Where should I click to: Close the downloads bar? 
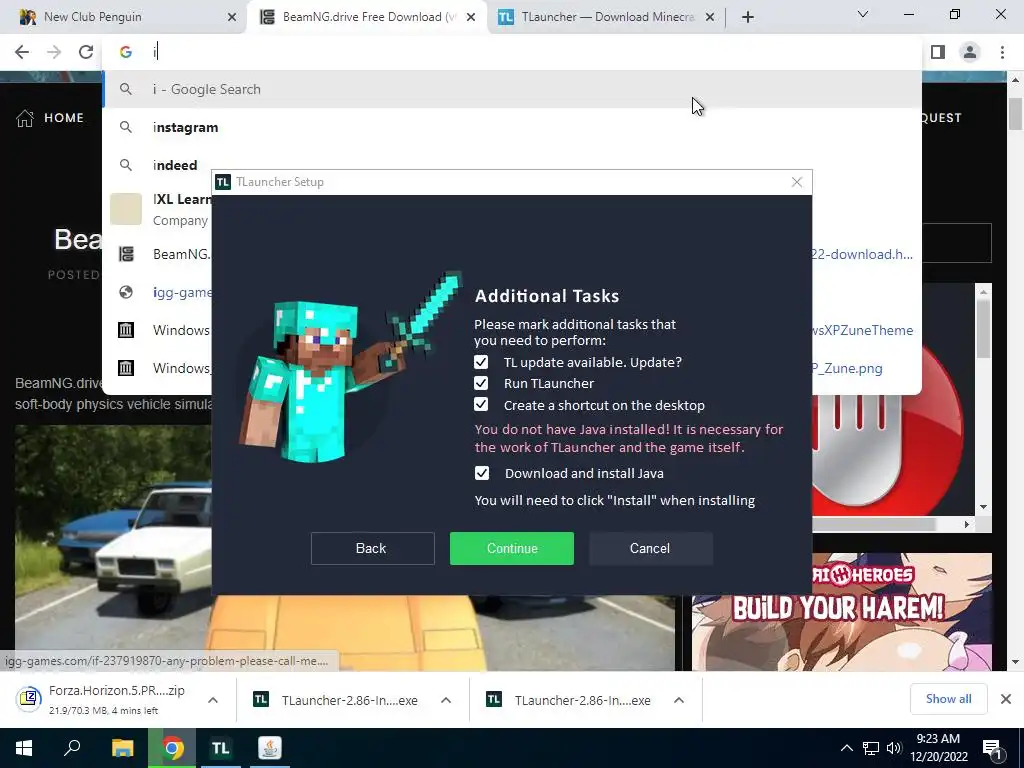tap(1006, 699)
